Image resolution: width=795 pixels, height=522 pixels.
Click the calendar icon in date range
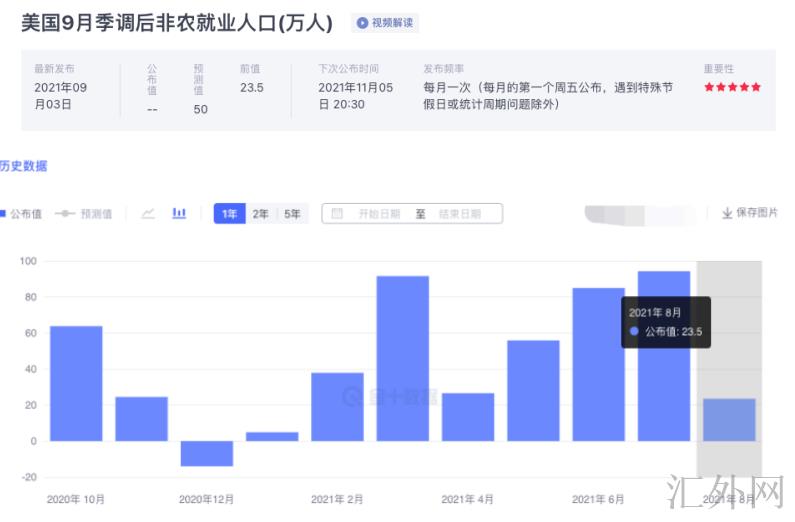337,213
